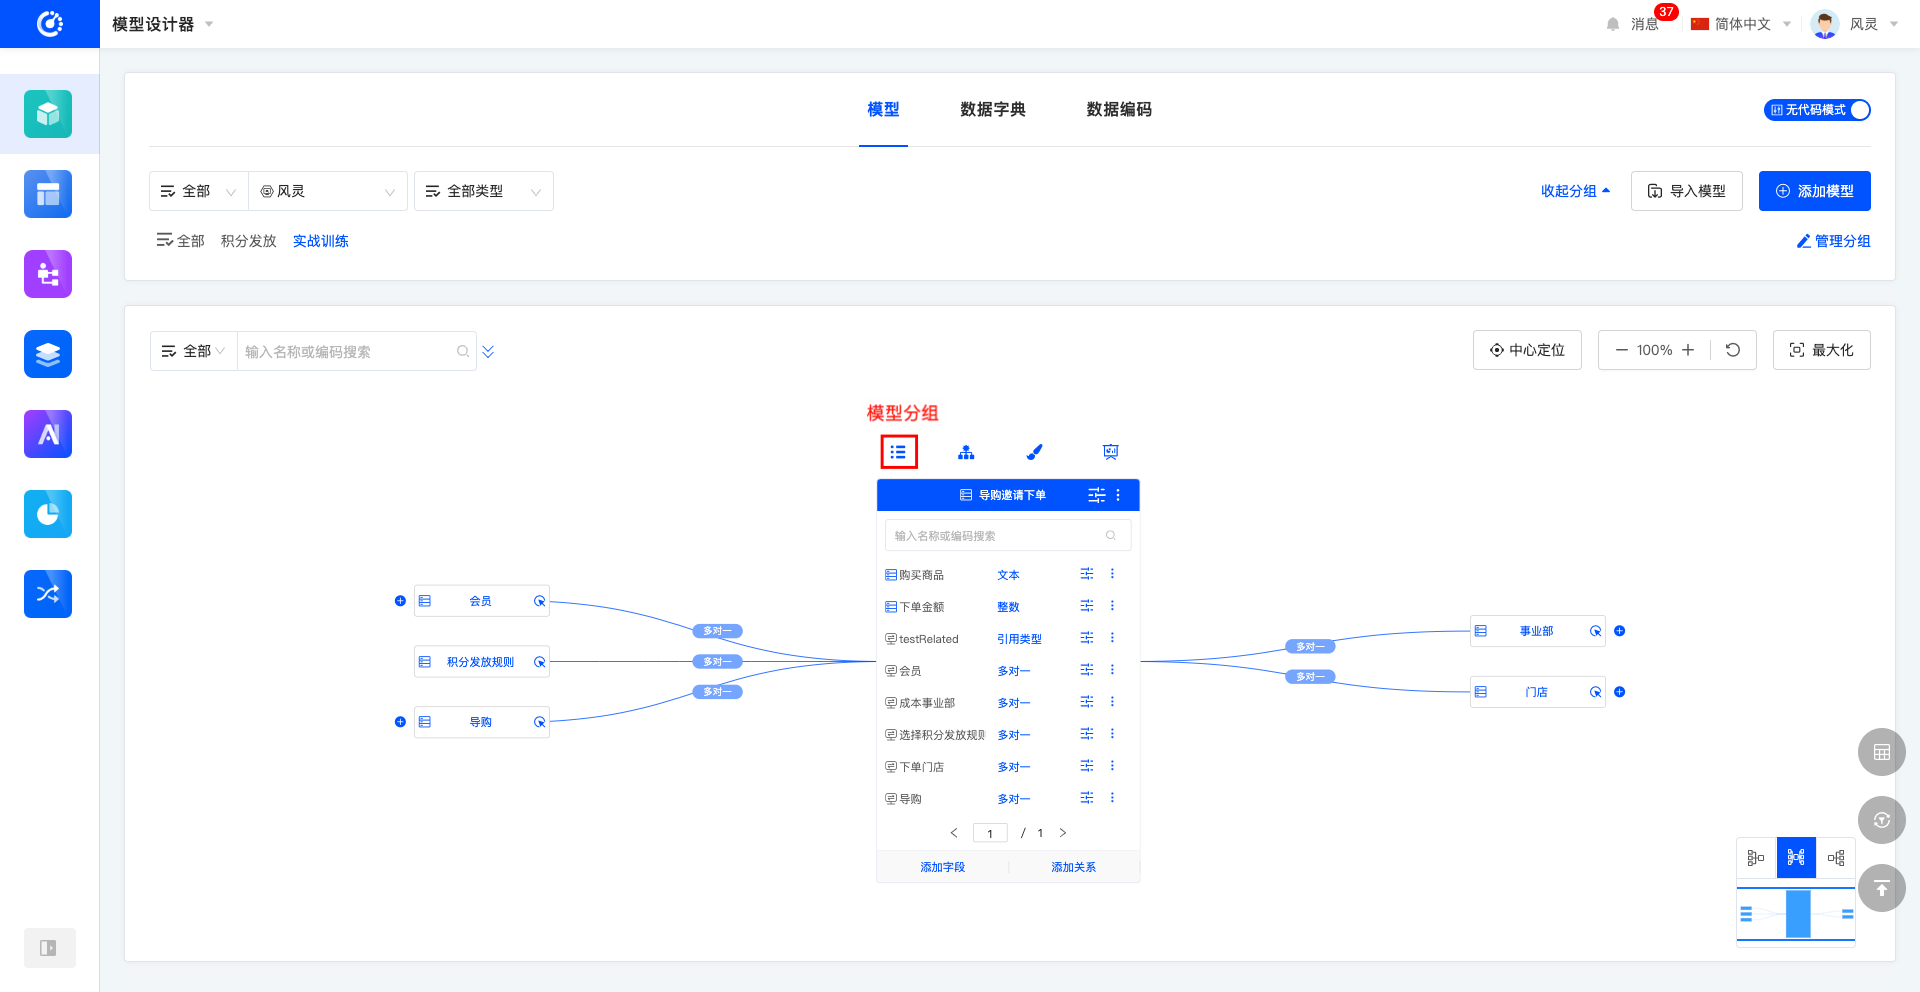The image size is (1920, 992).
Task: Switch to the 数据编码 tab
Action: coord(1119,110)
